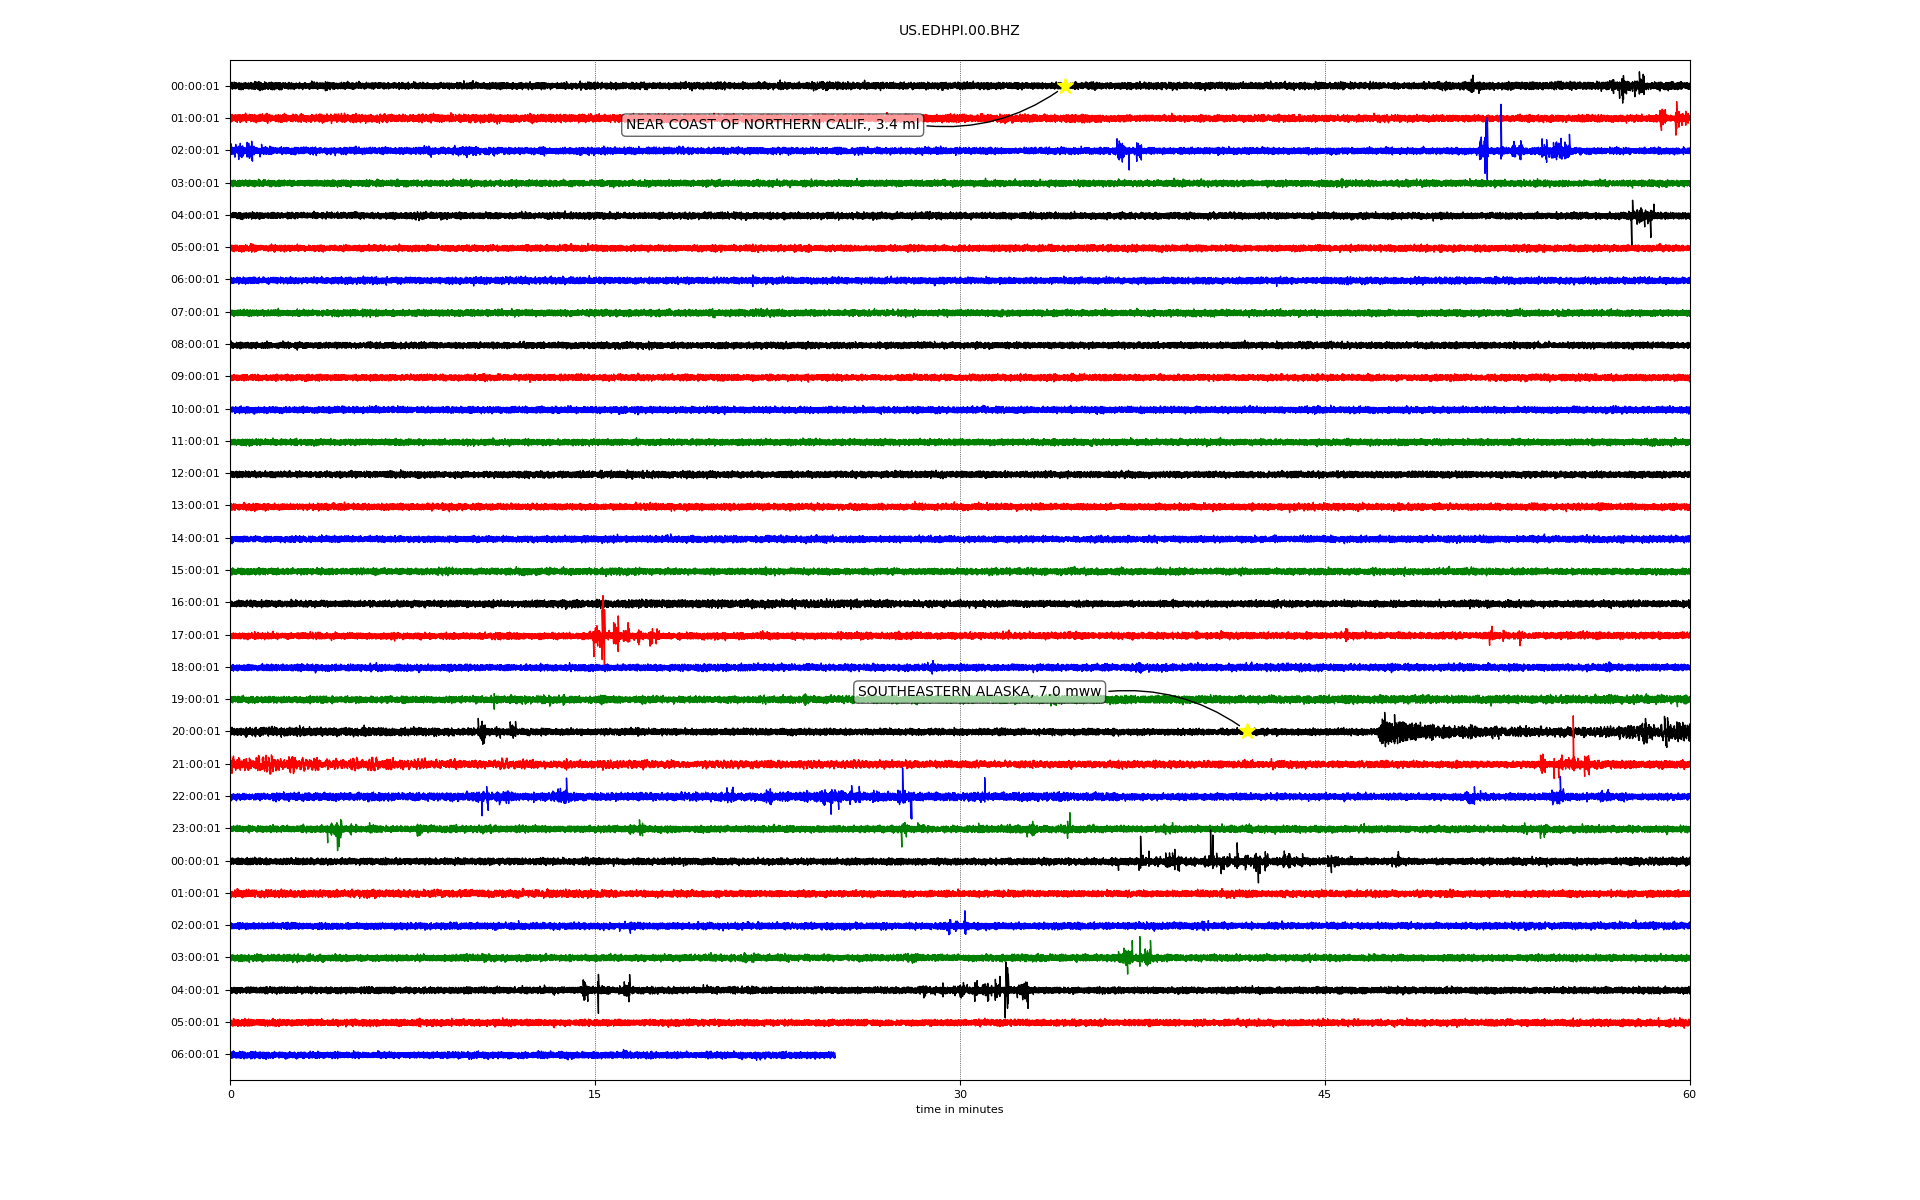Click the 45 minute tick label on x-axis
This screenshot has height=1200, width=1920.
pos(1325,1094)
